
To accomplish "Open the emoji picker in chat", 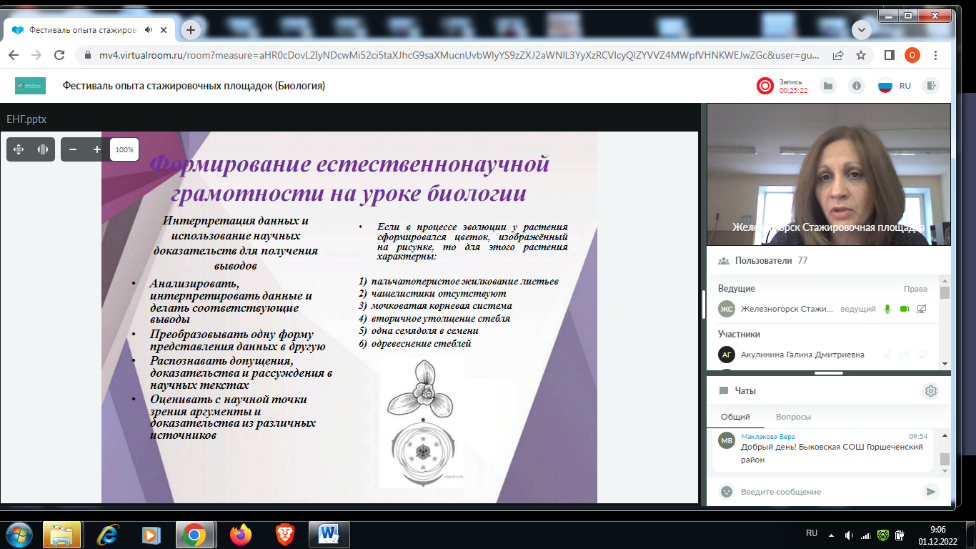I will click(726, 492).
